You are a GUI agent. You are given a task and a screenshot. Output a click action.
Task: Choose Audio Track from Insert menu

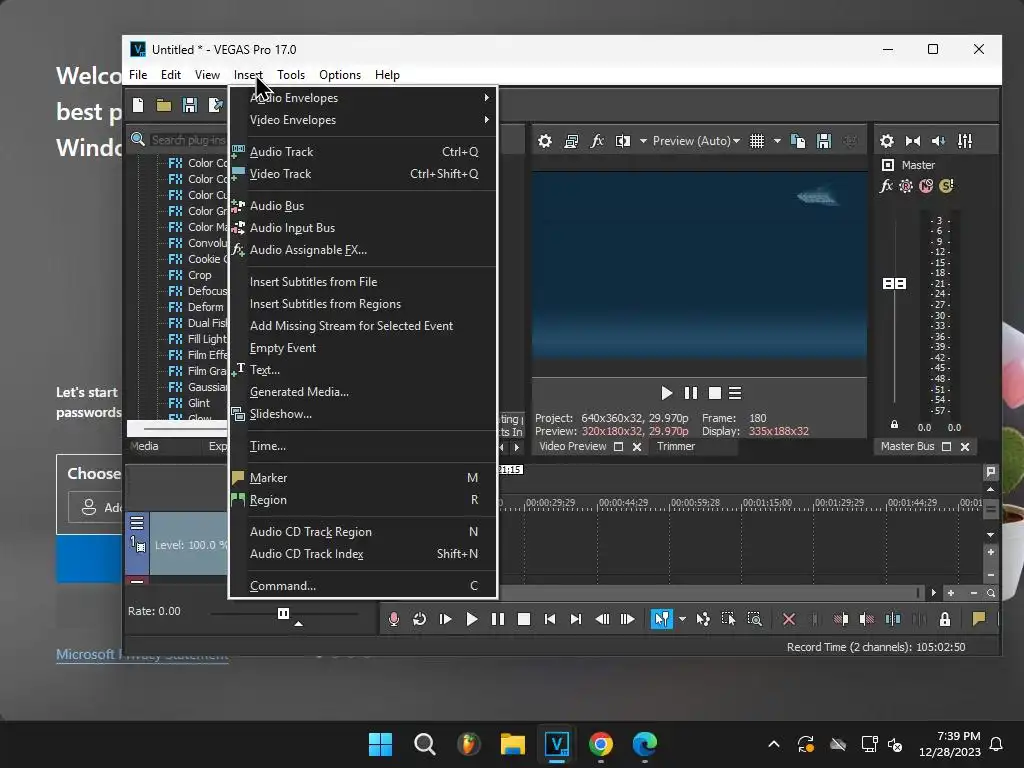click(x=363, y=152)
